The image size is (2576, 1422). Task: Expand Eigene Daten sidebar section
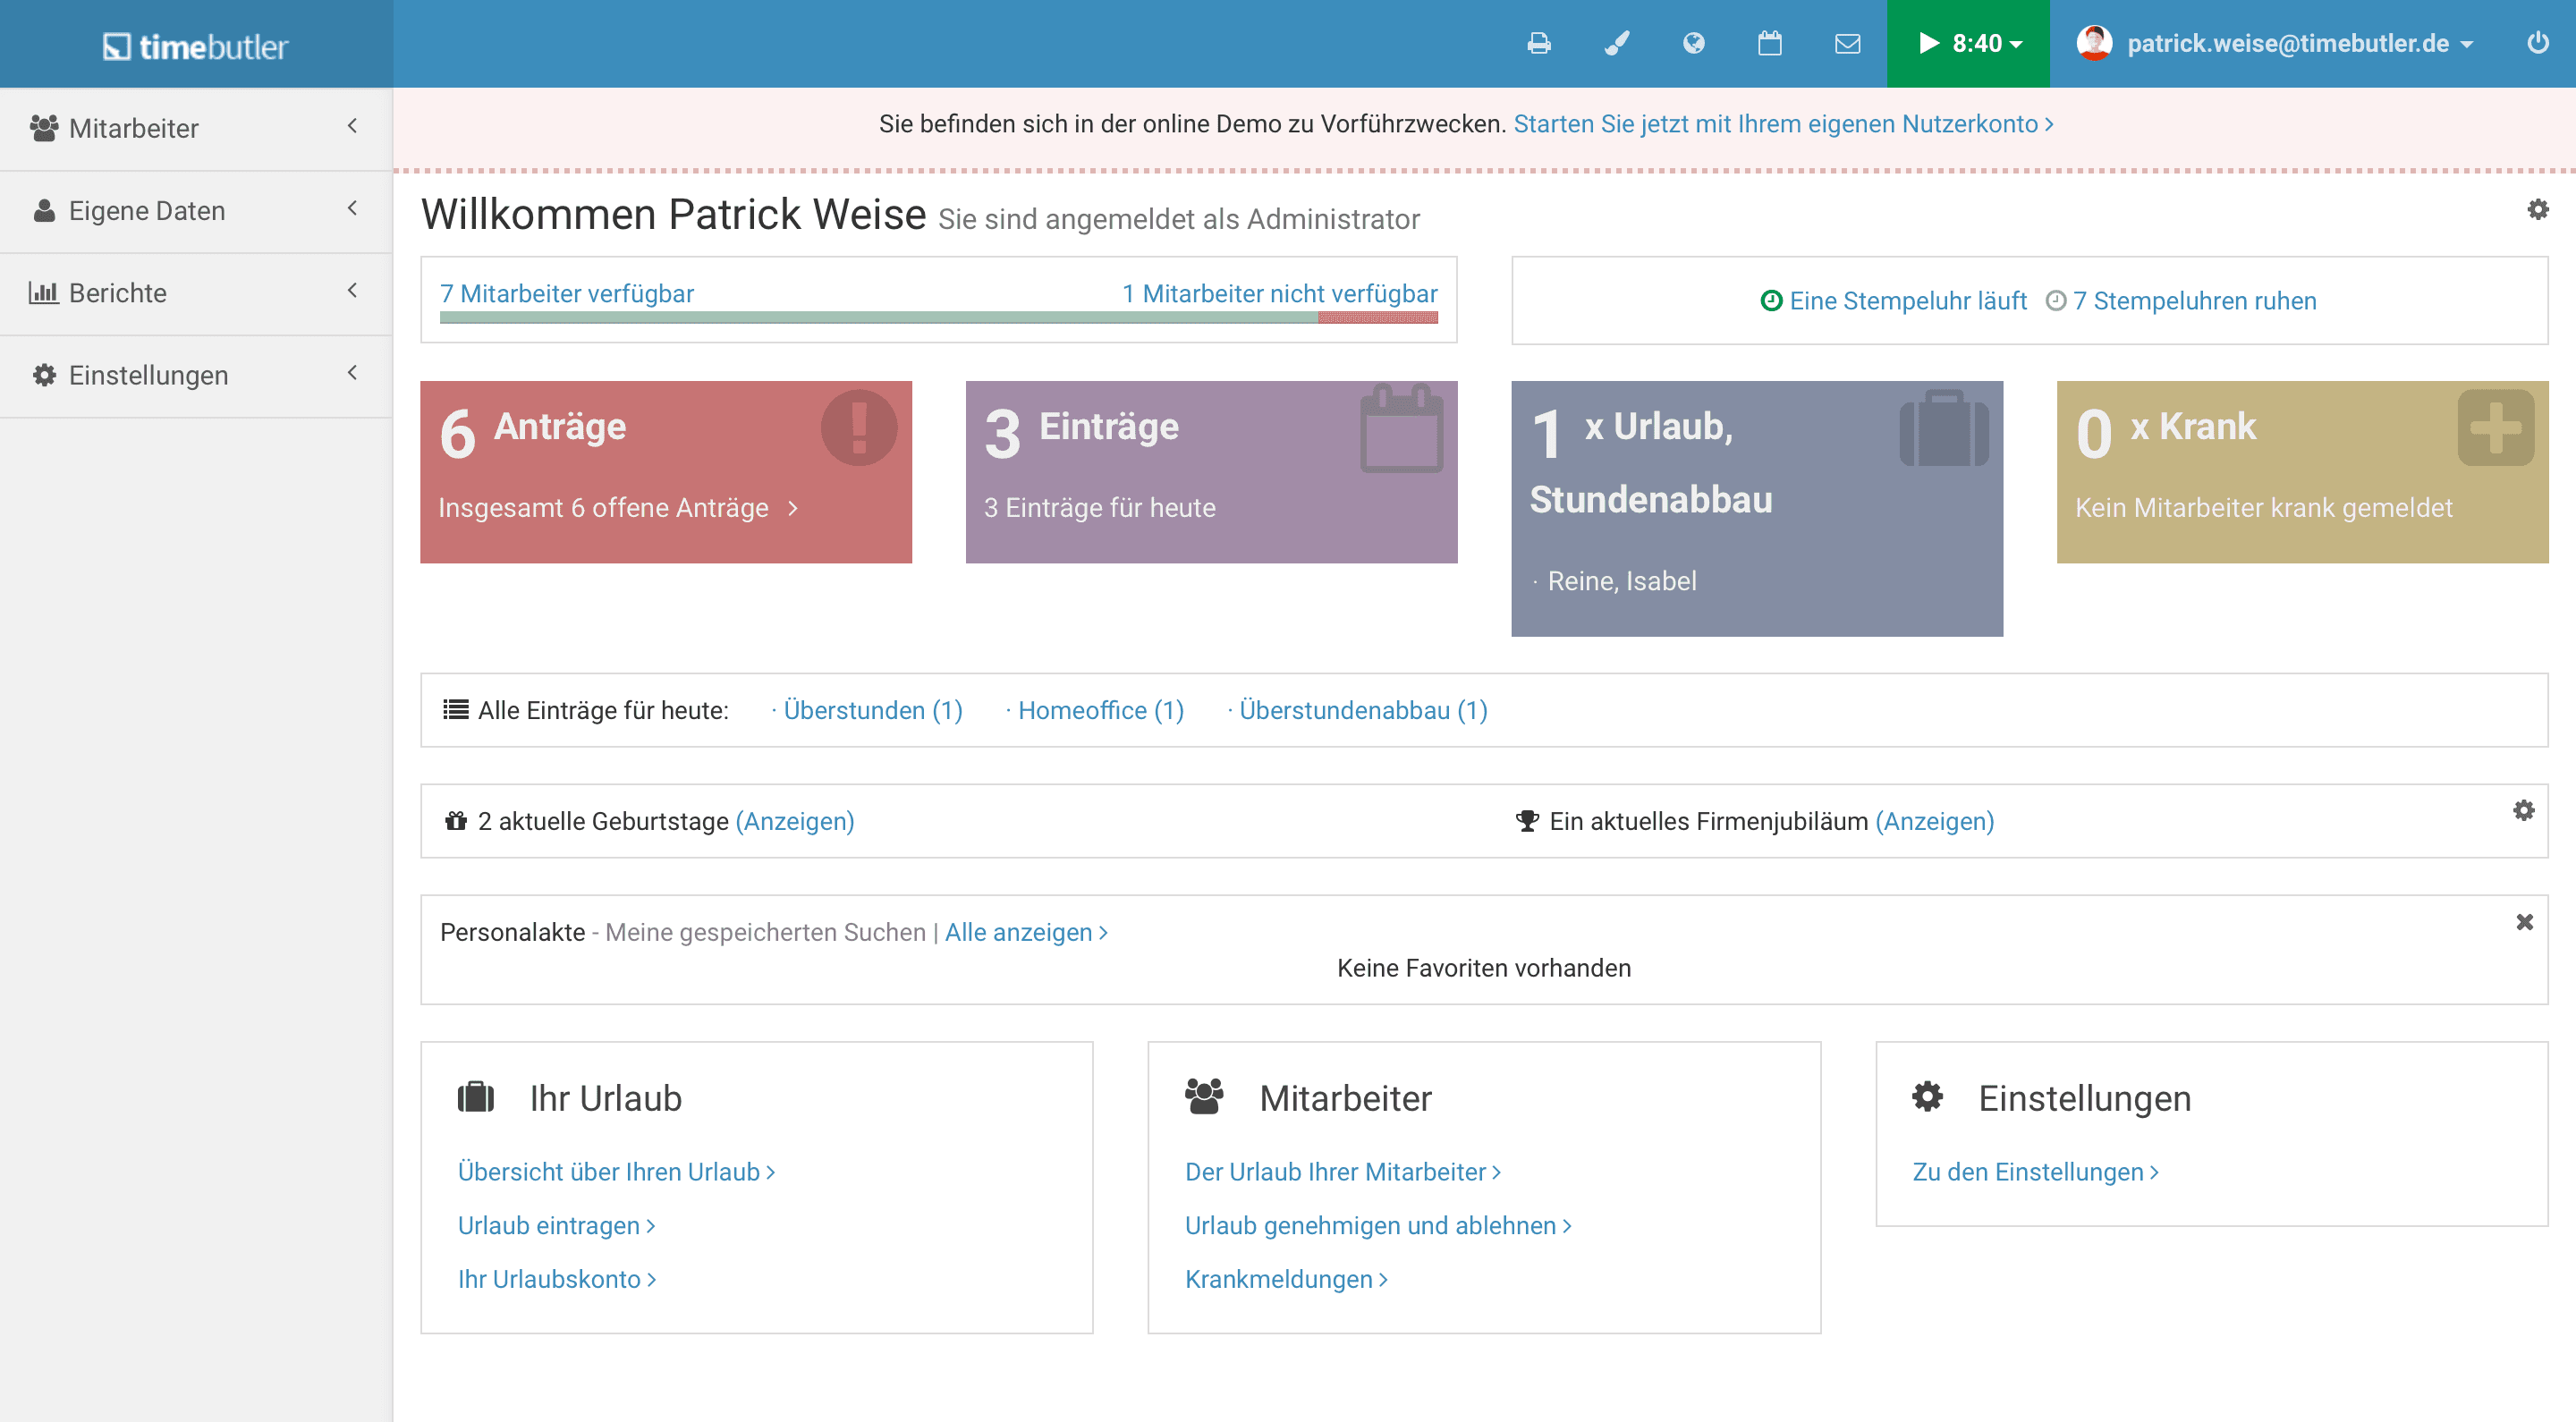[x=195, y=210]
